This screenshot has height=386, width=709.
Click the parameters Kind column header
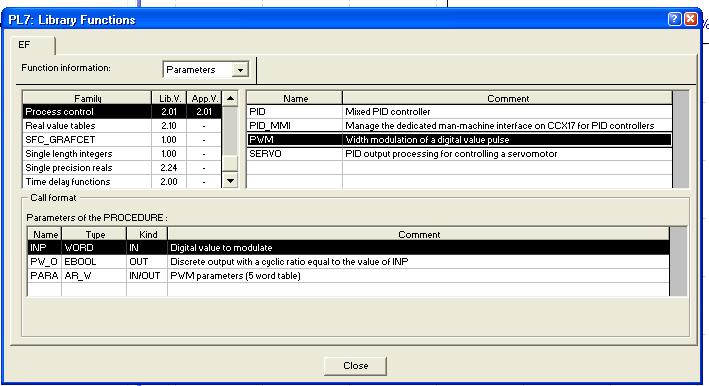click(147, 234)
